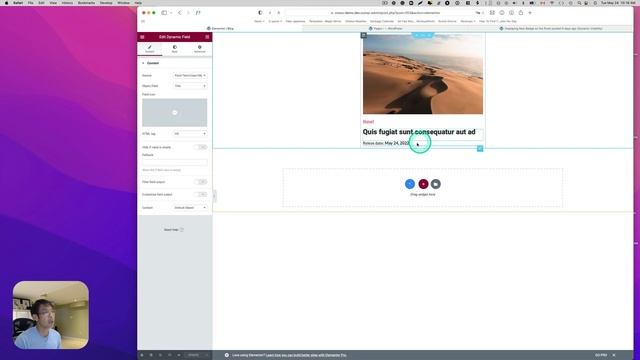Open the Source dropdown
The image size is (640, 360).
point(190,76)
